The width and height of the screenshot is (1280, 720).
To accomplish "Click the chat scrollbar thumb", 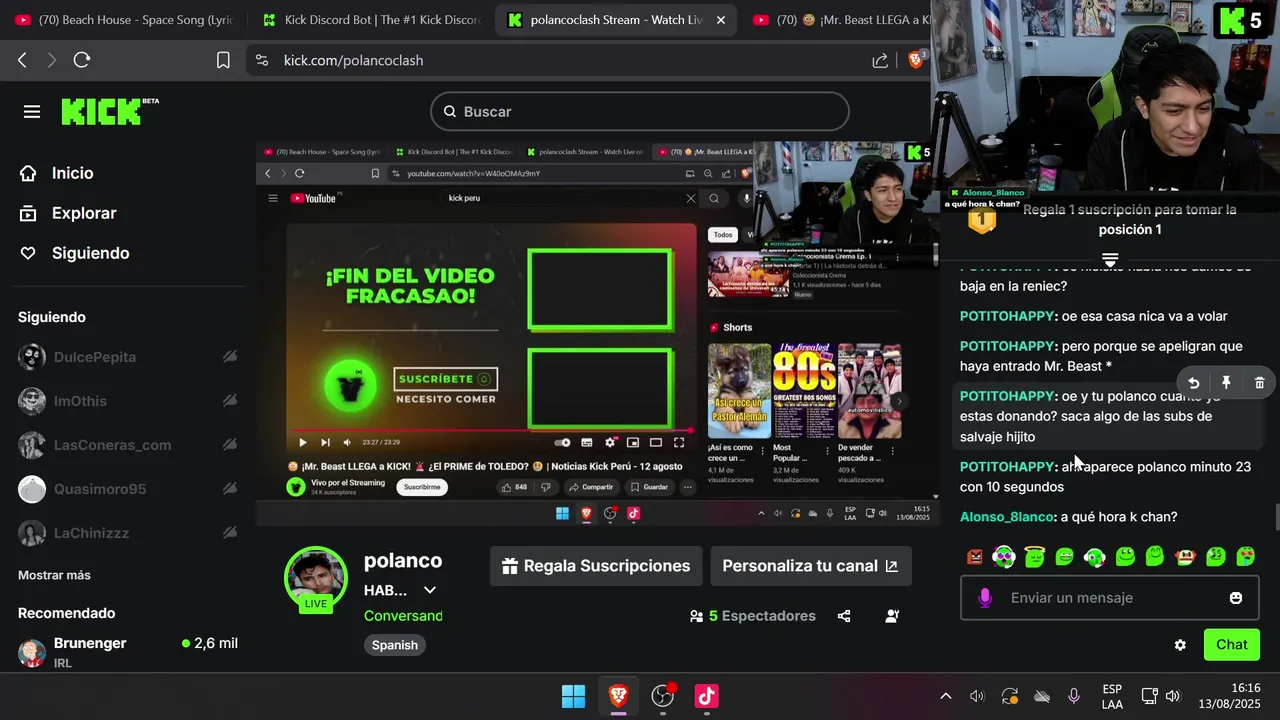I will point(1276,519).
